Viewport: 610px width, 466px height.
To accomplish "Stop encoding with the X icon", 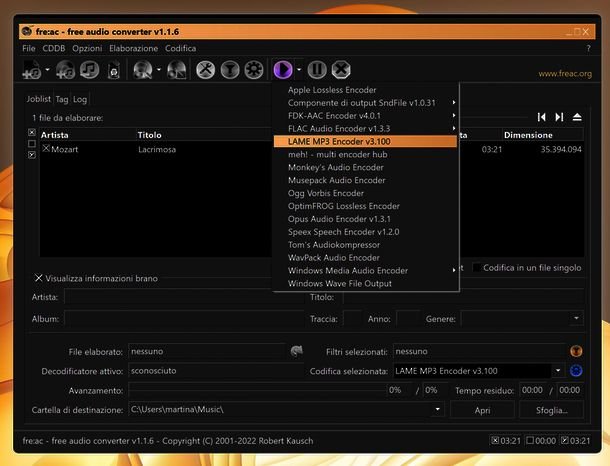I will (341, 70).
